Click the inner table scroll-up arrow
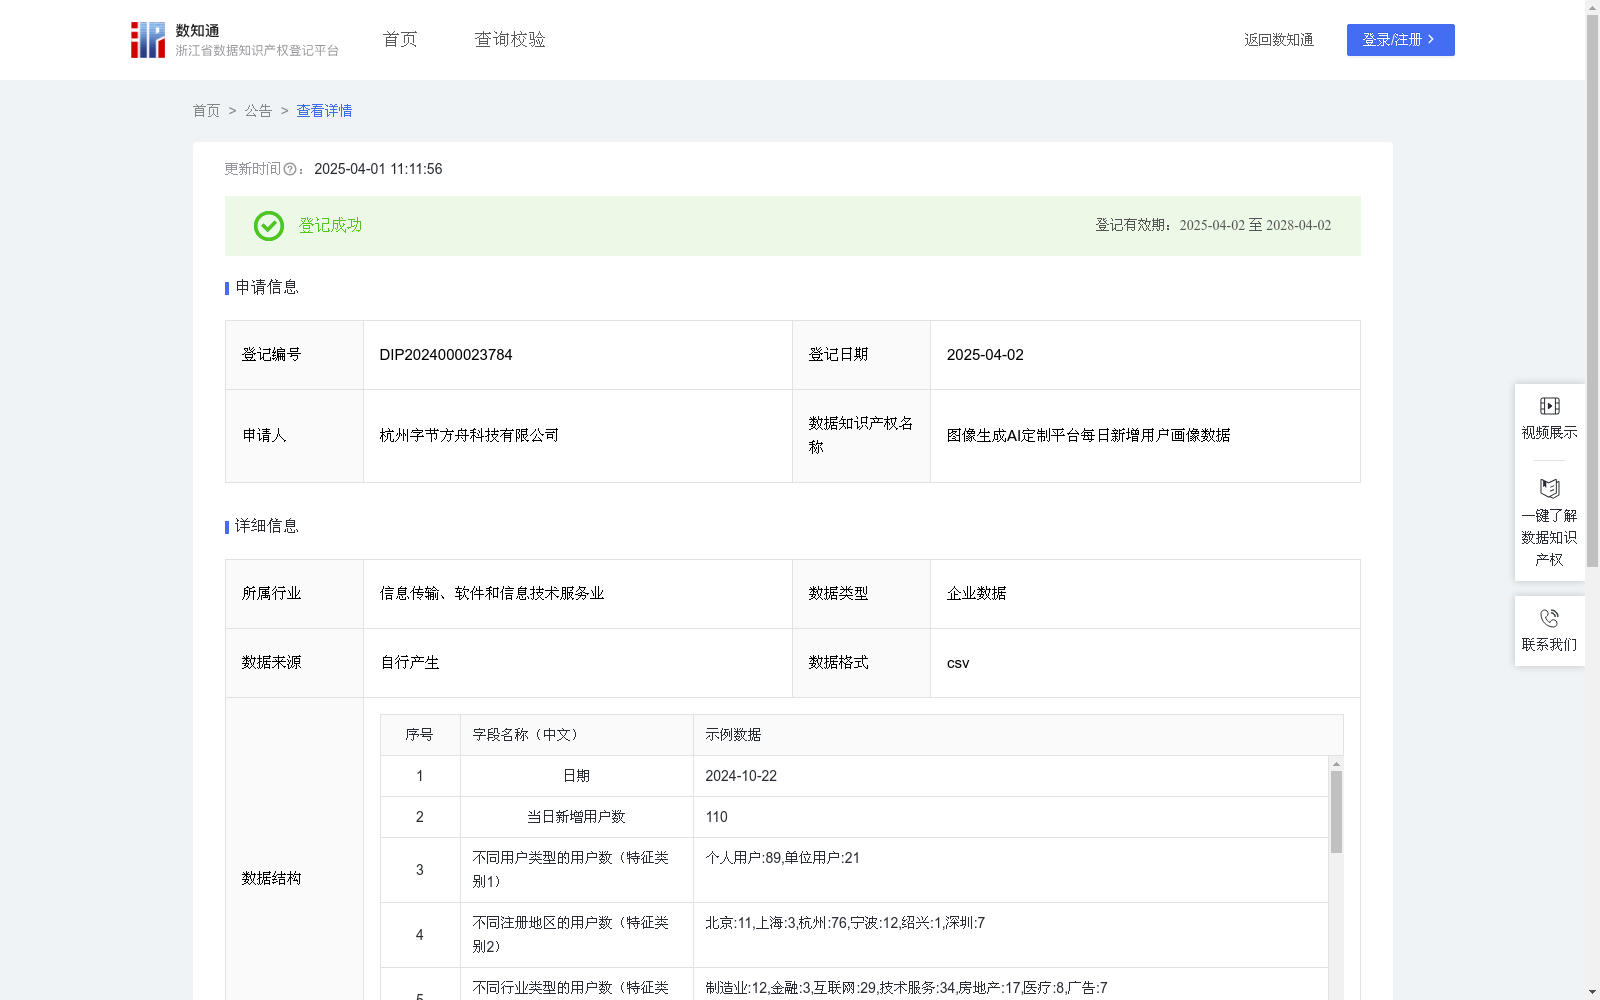The image size is (1600, 1000). 1336,764
